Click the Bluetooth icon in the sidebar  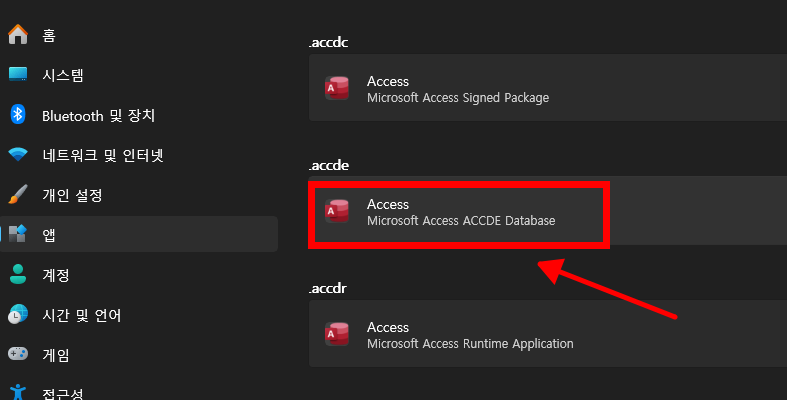tap(18, 115)
